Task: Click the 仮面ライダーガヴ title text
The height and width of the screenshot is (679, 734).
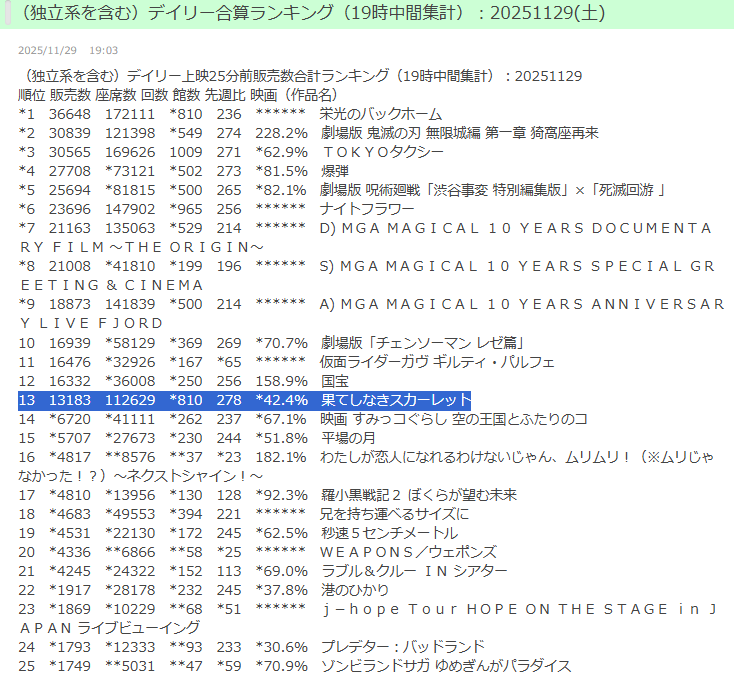Action: pyautogui.click(x=437, y=362)
